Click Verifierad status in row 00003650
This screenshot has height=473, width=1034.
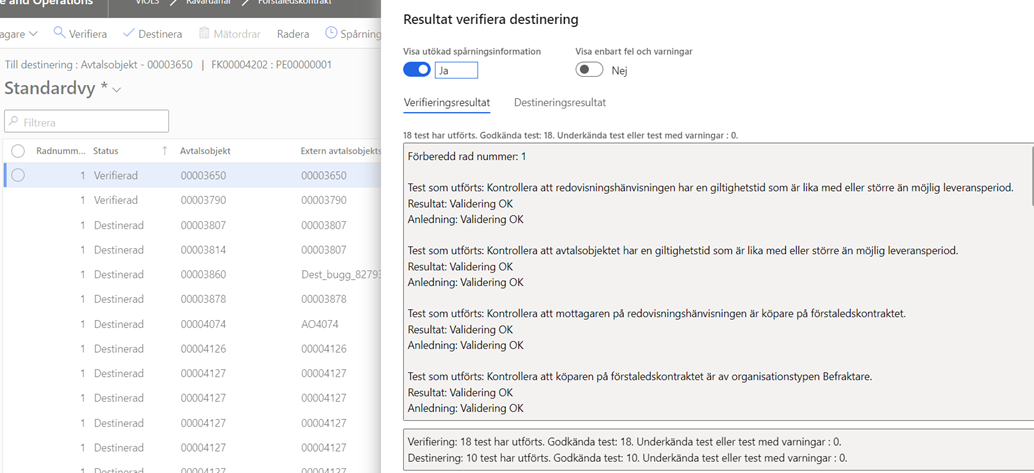(x=115, y=176)
